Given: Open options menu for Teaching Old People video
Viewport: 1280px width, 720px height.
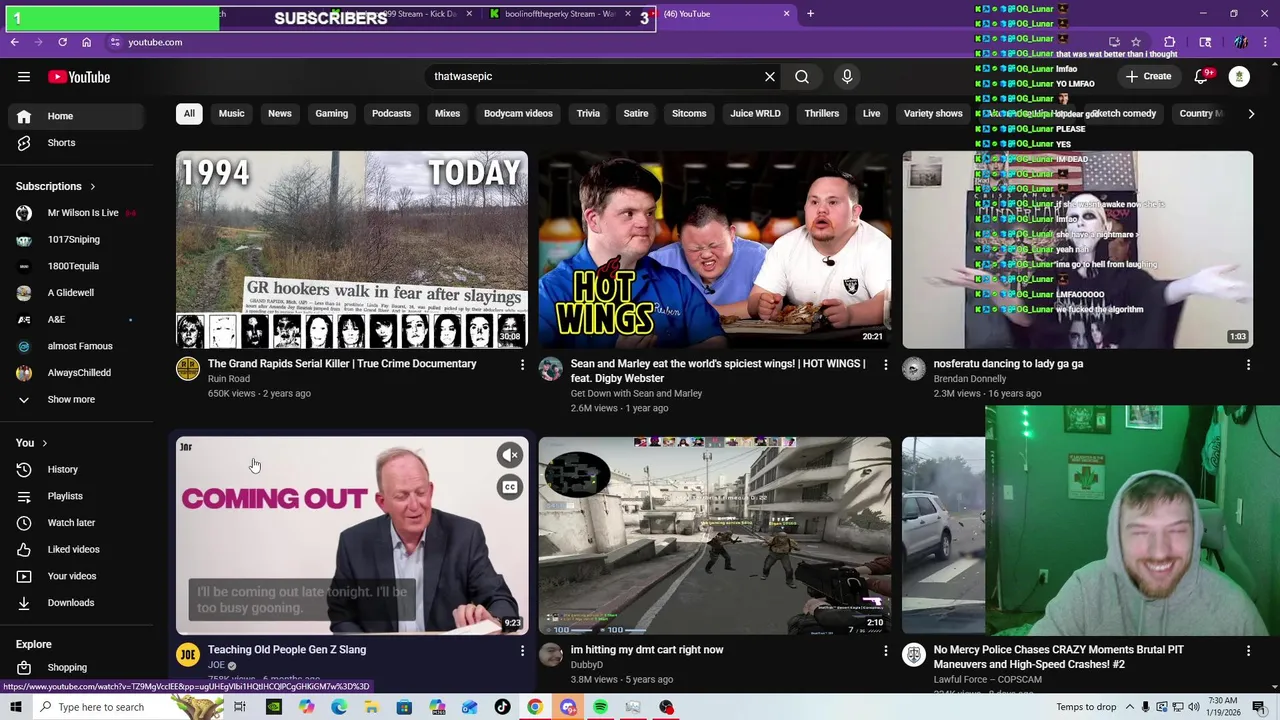Looking at the screenshot, I should point(522,651).
